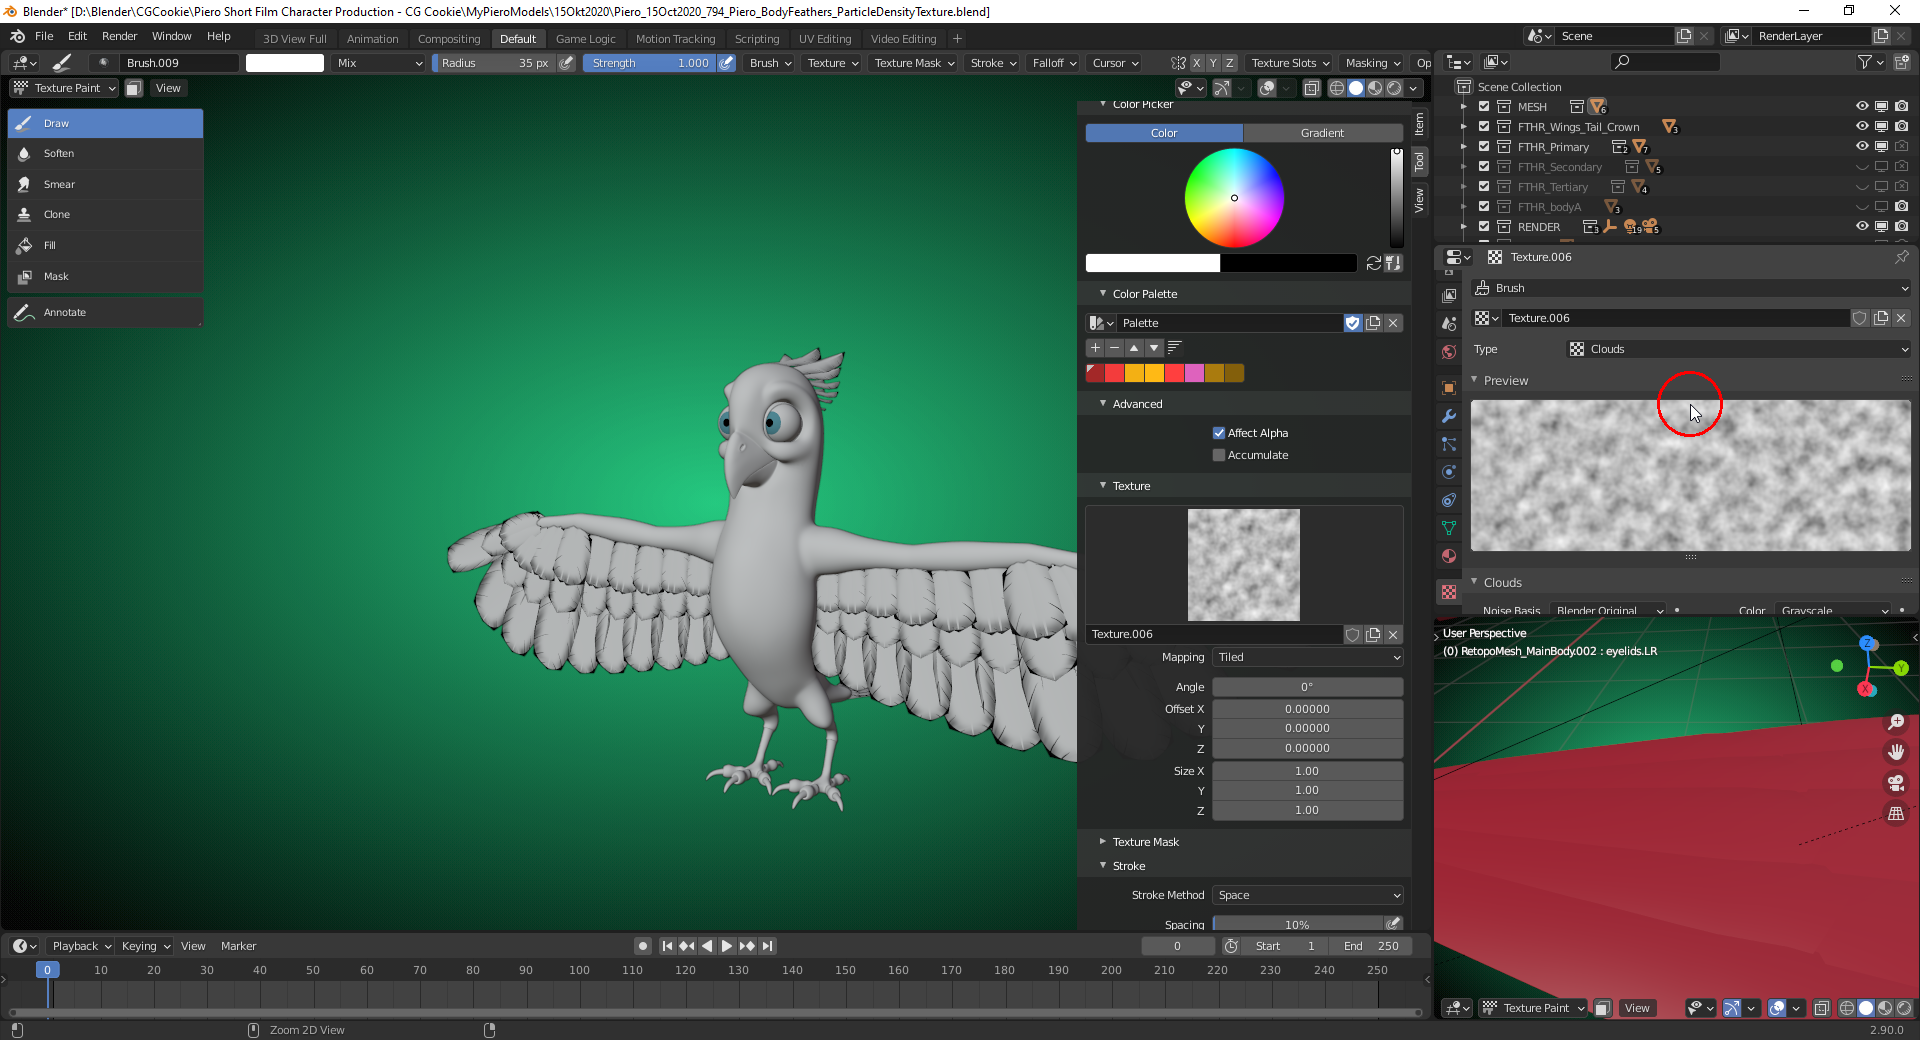Screen dimensions: 1920x1040
Task: Open the texture Type Clouds dropdown
Action: pyautogui.click(x=1739, y=349)
